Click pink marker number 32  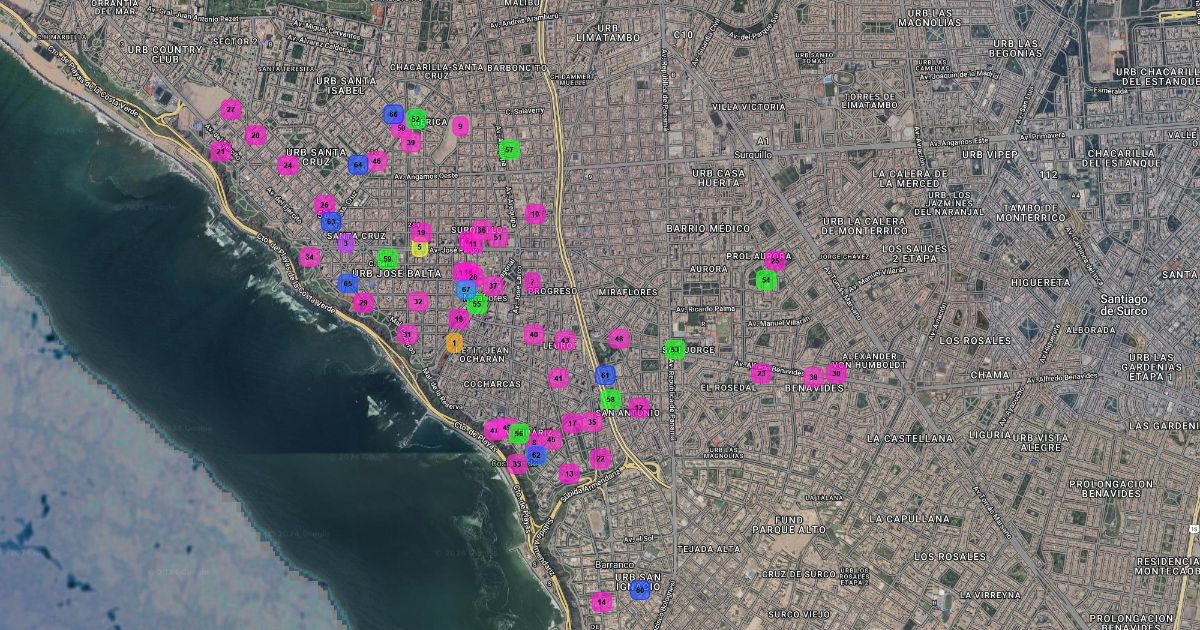[x=418, y=302]
